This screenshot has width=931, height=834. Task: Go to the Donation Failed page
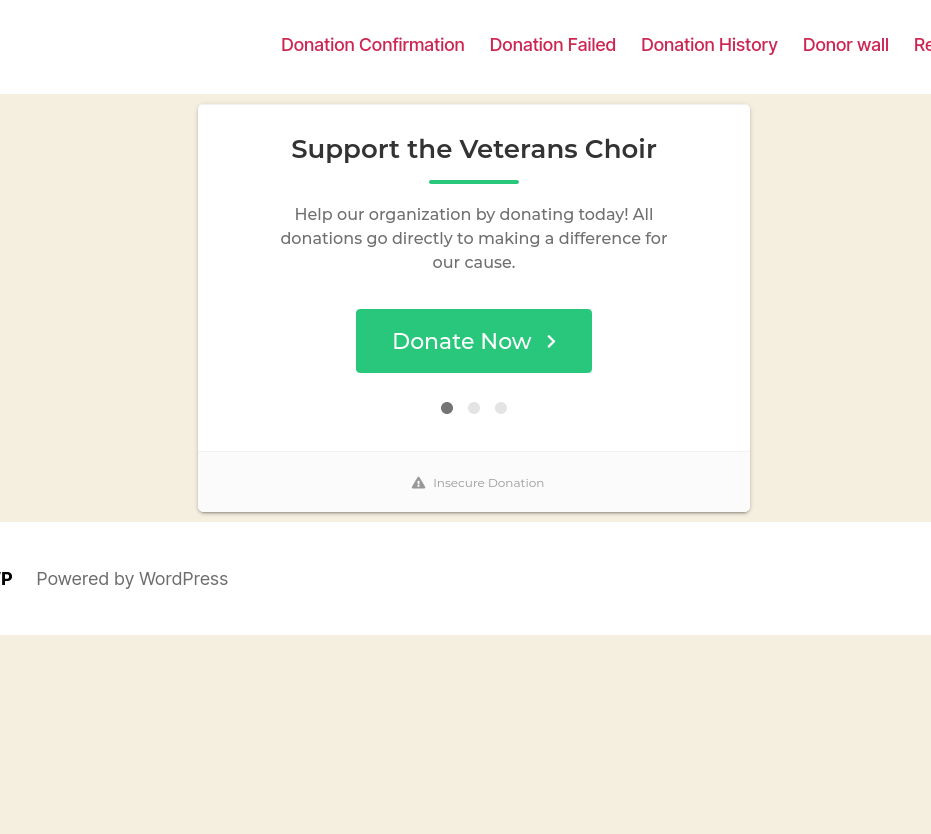[552, 45]
